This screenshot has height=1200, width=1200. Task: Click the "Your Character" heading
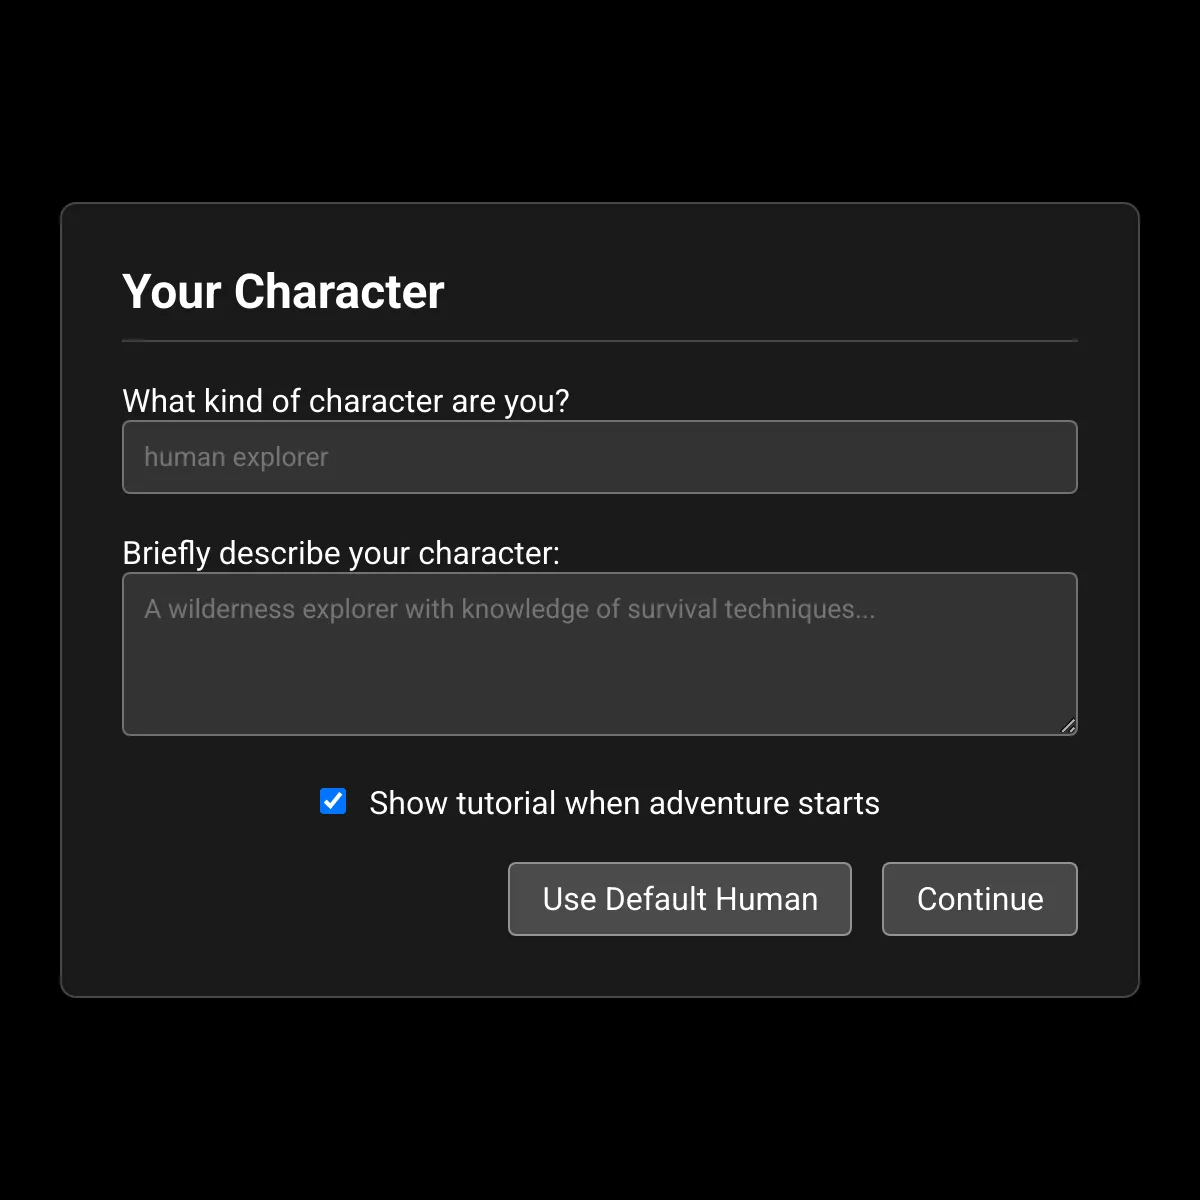(283, 292)
